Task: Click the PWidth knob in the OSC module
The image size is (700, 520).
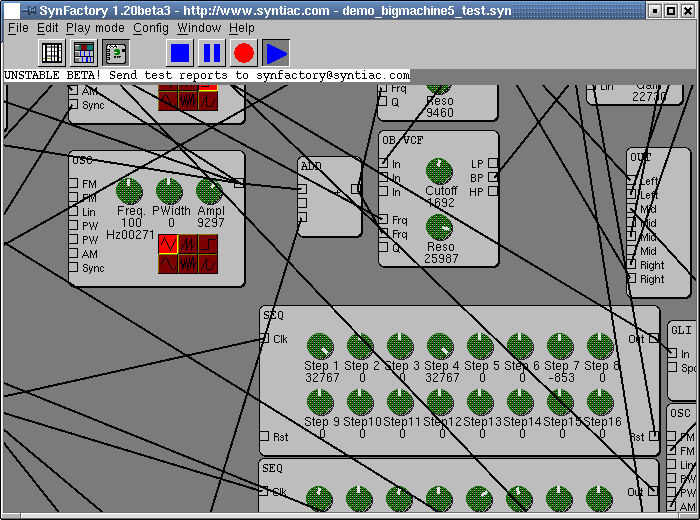Action: click(169, 191)
